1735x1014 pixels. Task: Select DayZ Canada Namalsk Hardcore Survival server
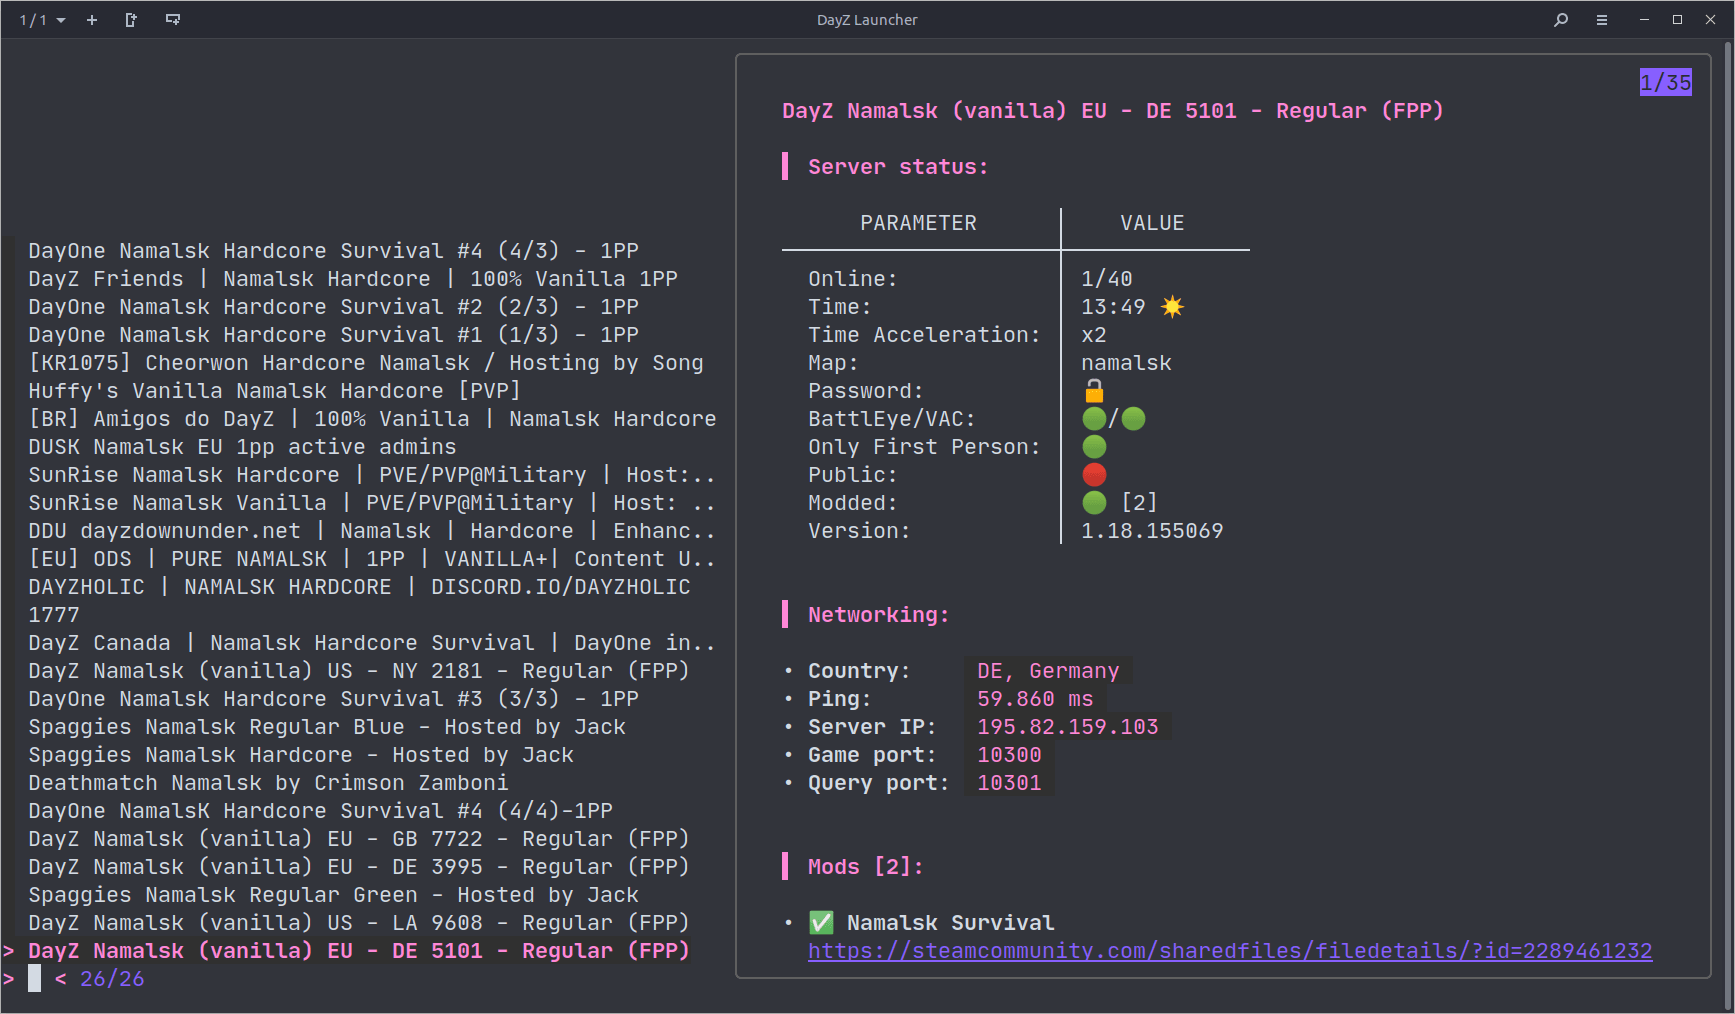(372, 643)
